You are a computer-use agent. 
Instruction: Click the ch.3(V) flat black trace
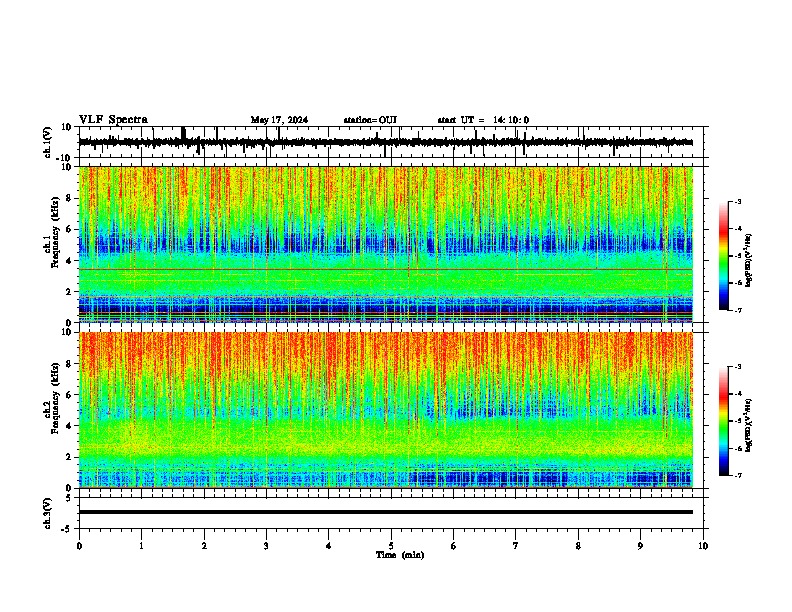point(386,512)
